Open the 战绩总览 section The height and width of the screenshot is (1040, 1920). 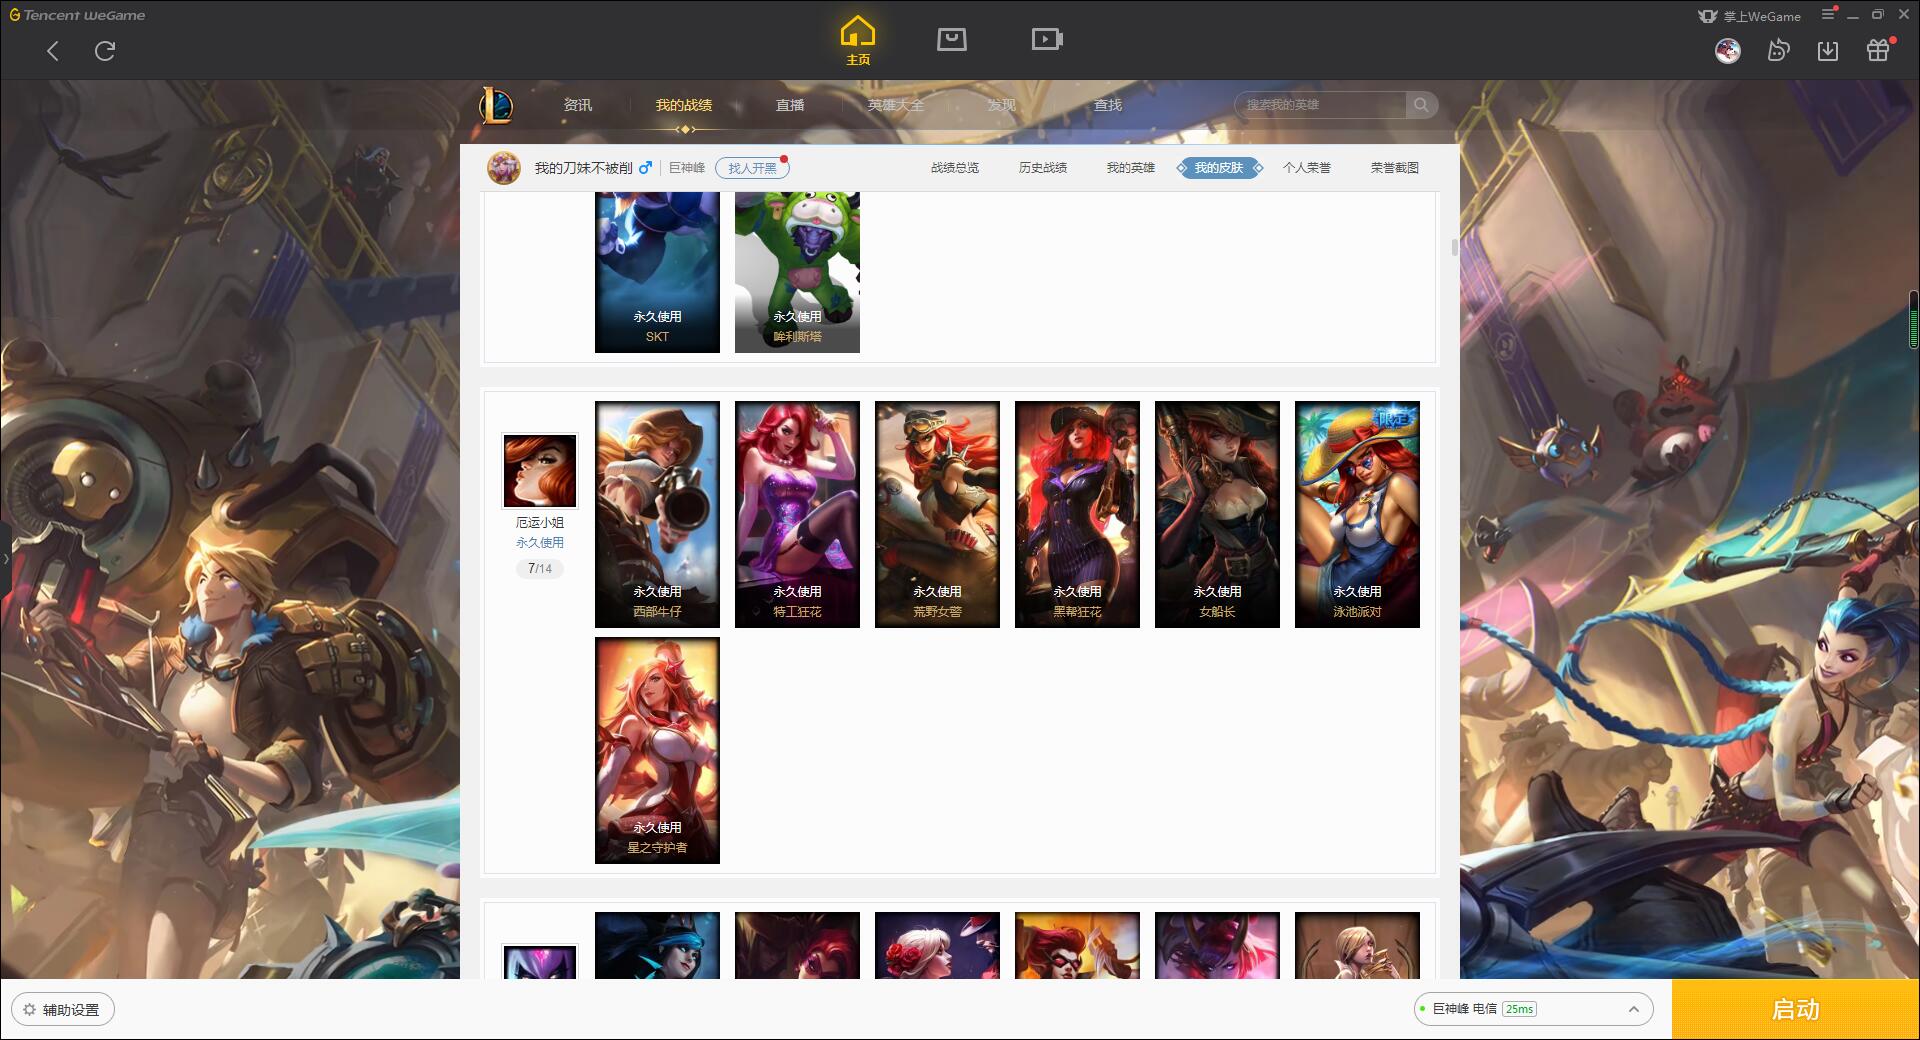click(x=955, y=168)
